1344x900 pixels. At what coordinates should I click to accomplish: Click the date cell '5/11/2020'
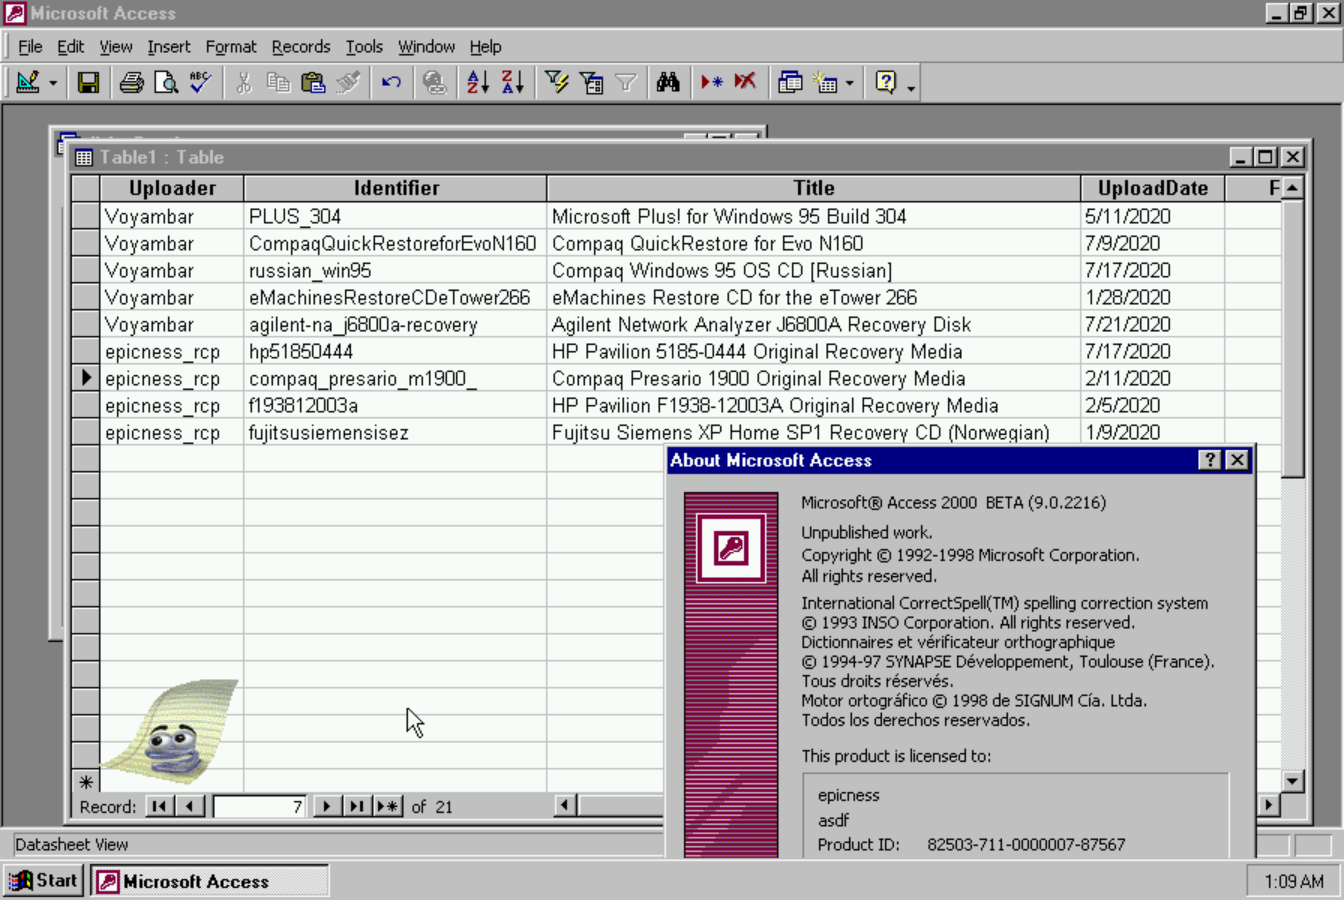click(x=1153, y=216)
